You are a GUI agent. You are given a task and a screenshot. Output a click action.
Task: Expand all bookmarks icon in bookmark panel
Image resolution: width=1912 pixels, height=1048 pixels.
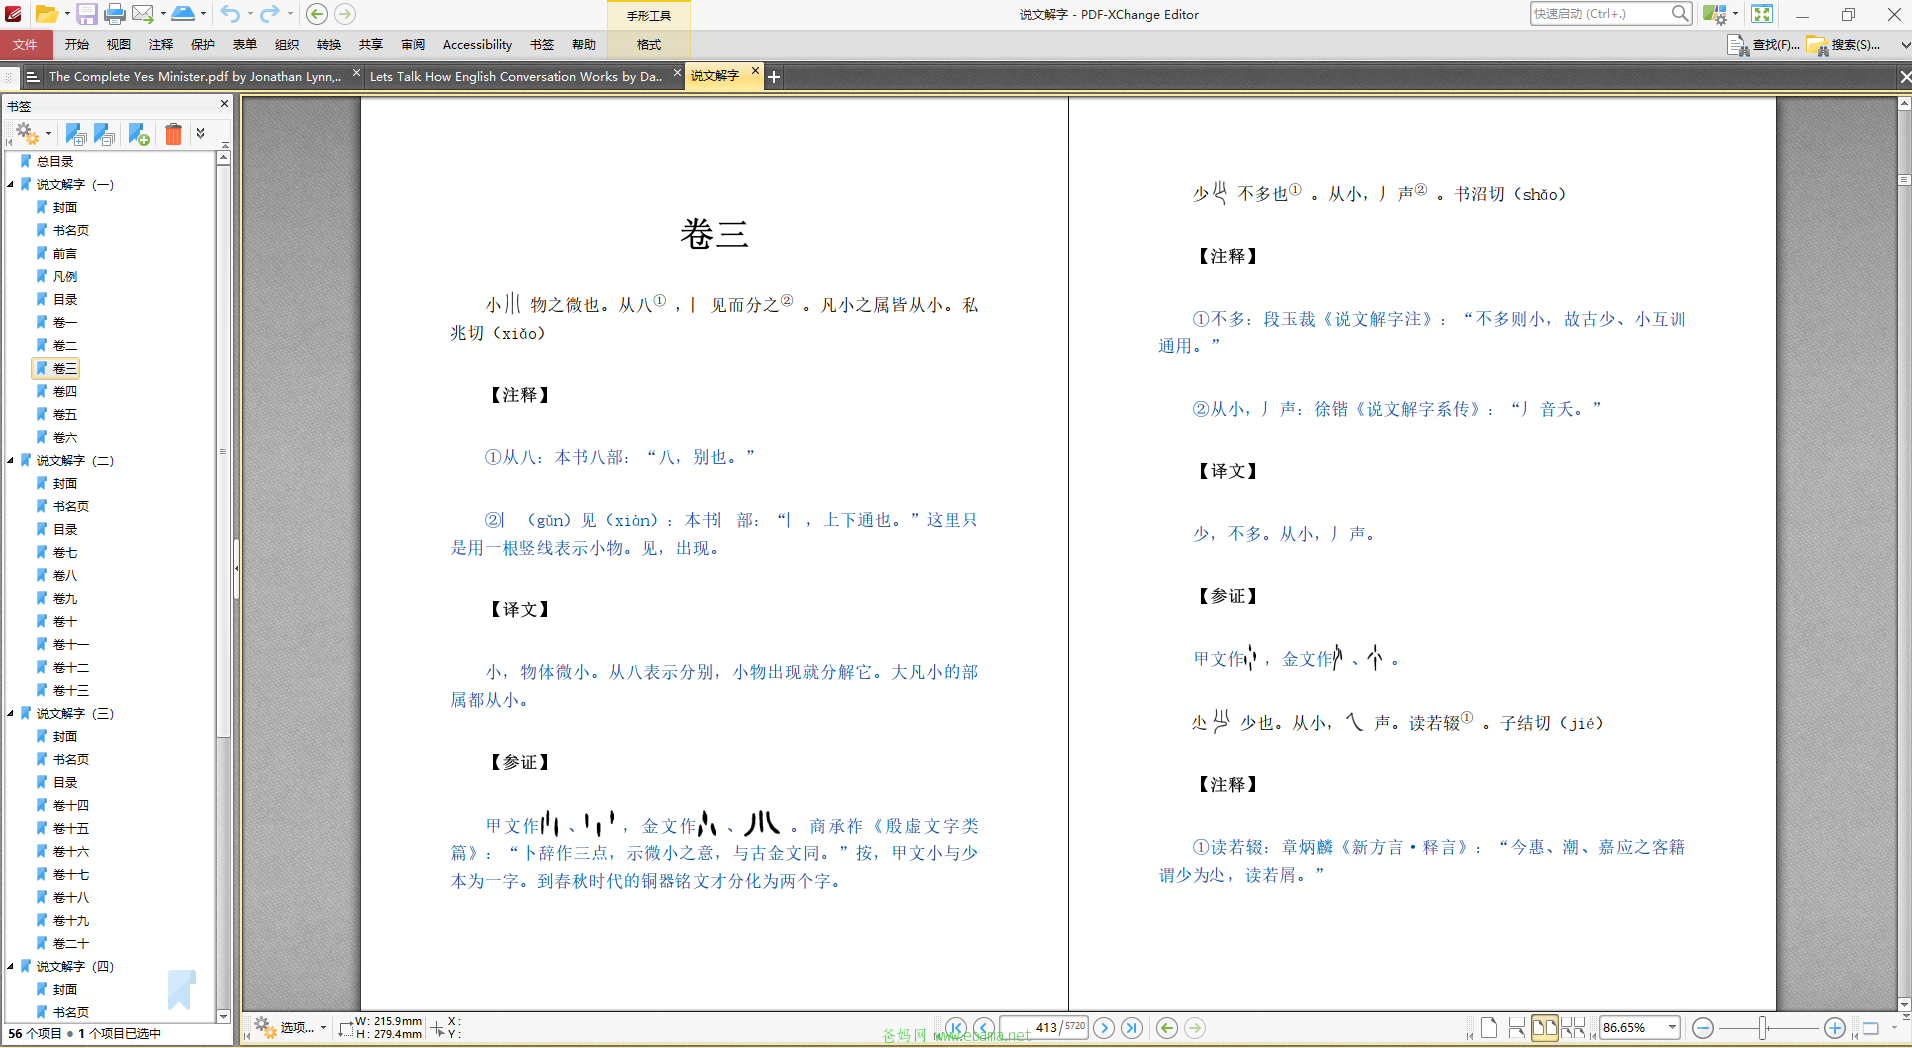[75, 134]
